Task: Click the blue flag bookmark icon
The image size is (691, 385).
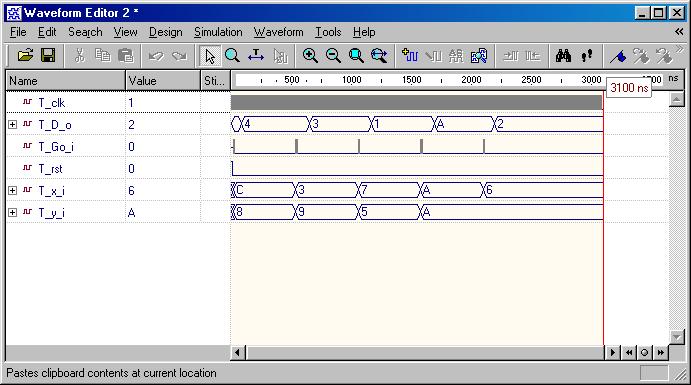Action: [x=618, y=56]
